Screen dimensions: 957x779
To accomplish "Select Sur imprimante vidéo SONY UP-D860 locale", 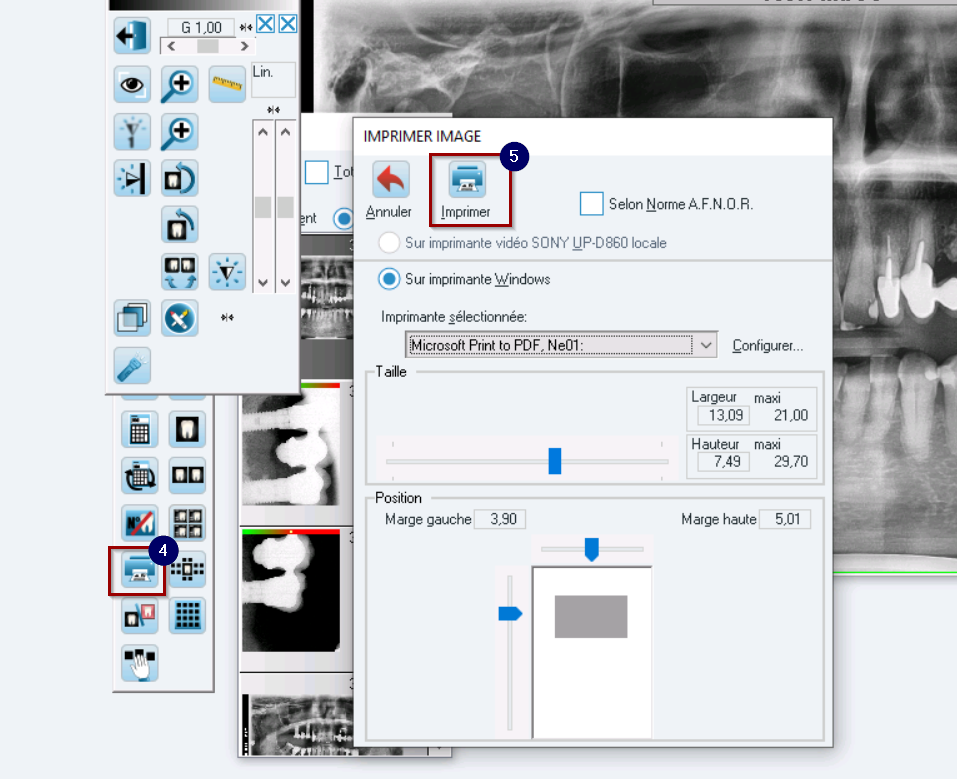I will pos(389,243).
